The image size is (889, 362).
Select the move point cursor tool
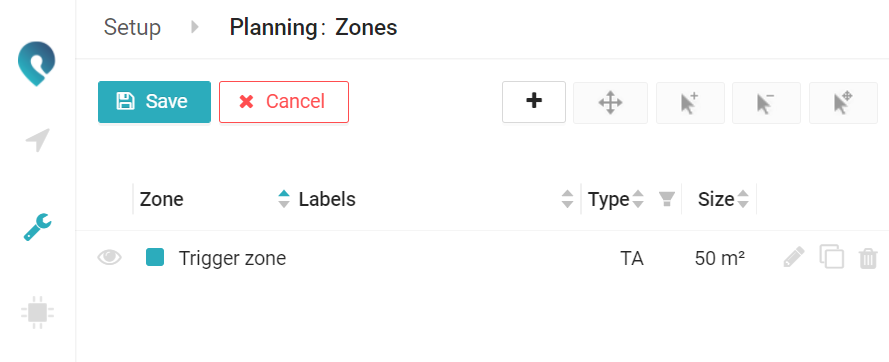point(843,103)
